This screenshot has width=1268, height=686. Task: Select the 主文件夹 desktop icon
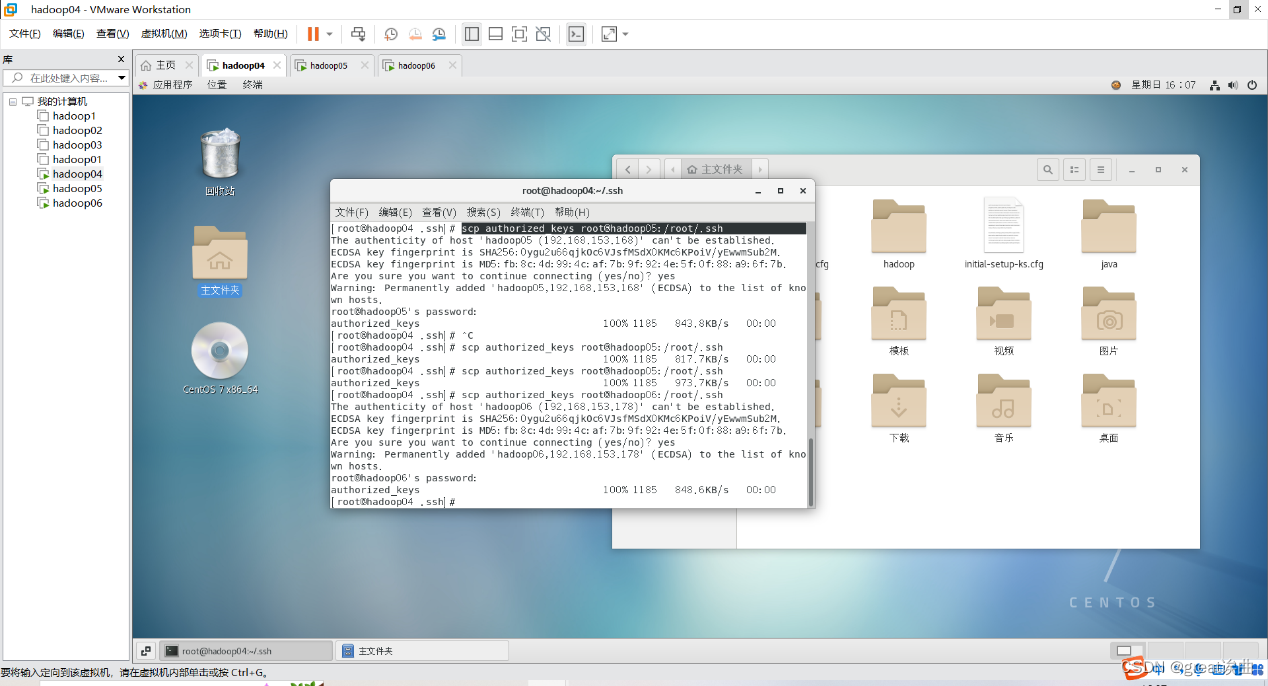coord(220,260)
